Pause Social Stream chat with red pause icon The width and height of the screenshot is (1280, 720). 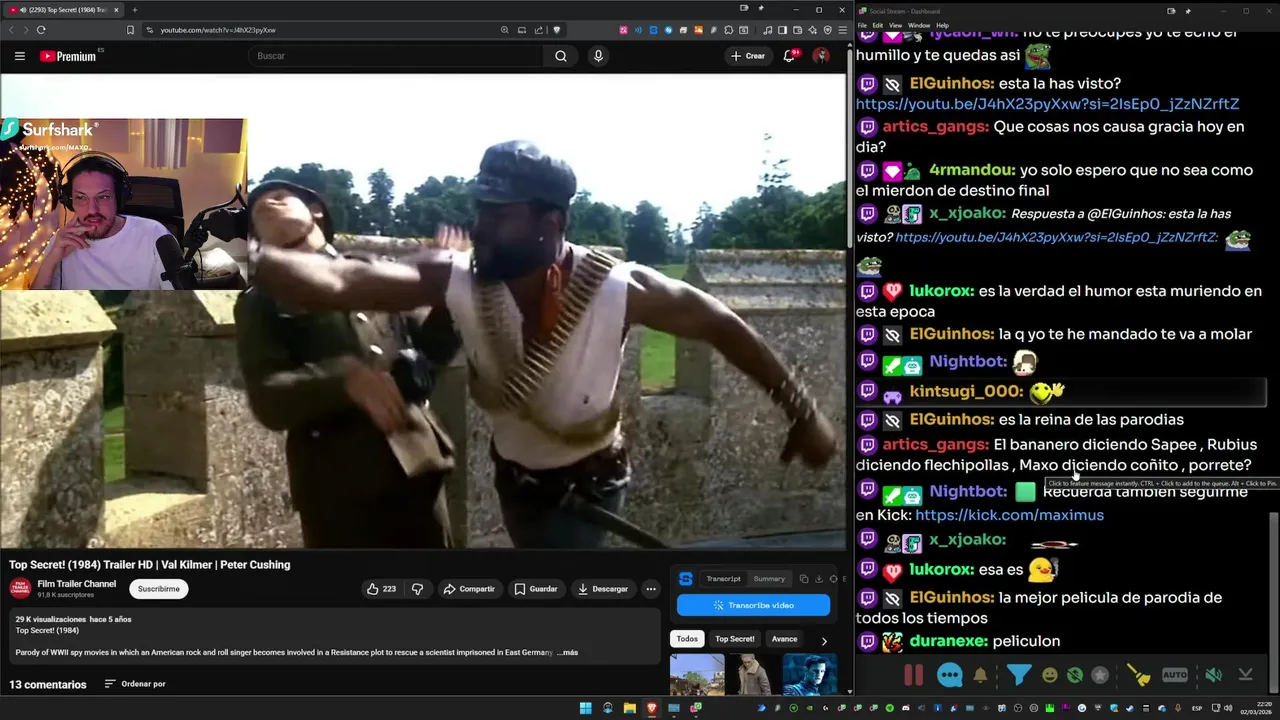(x=914, y=675)
